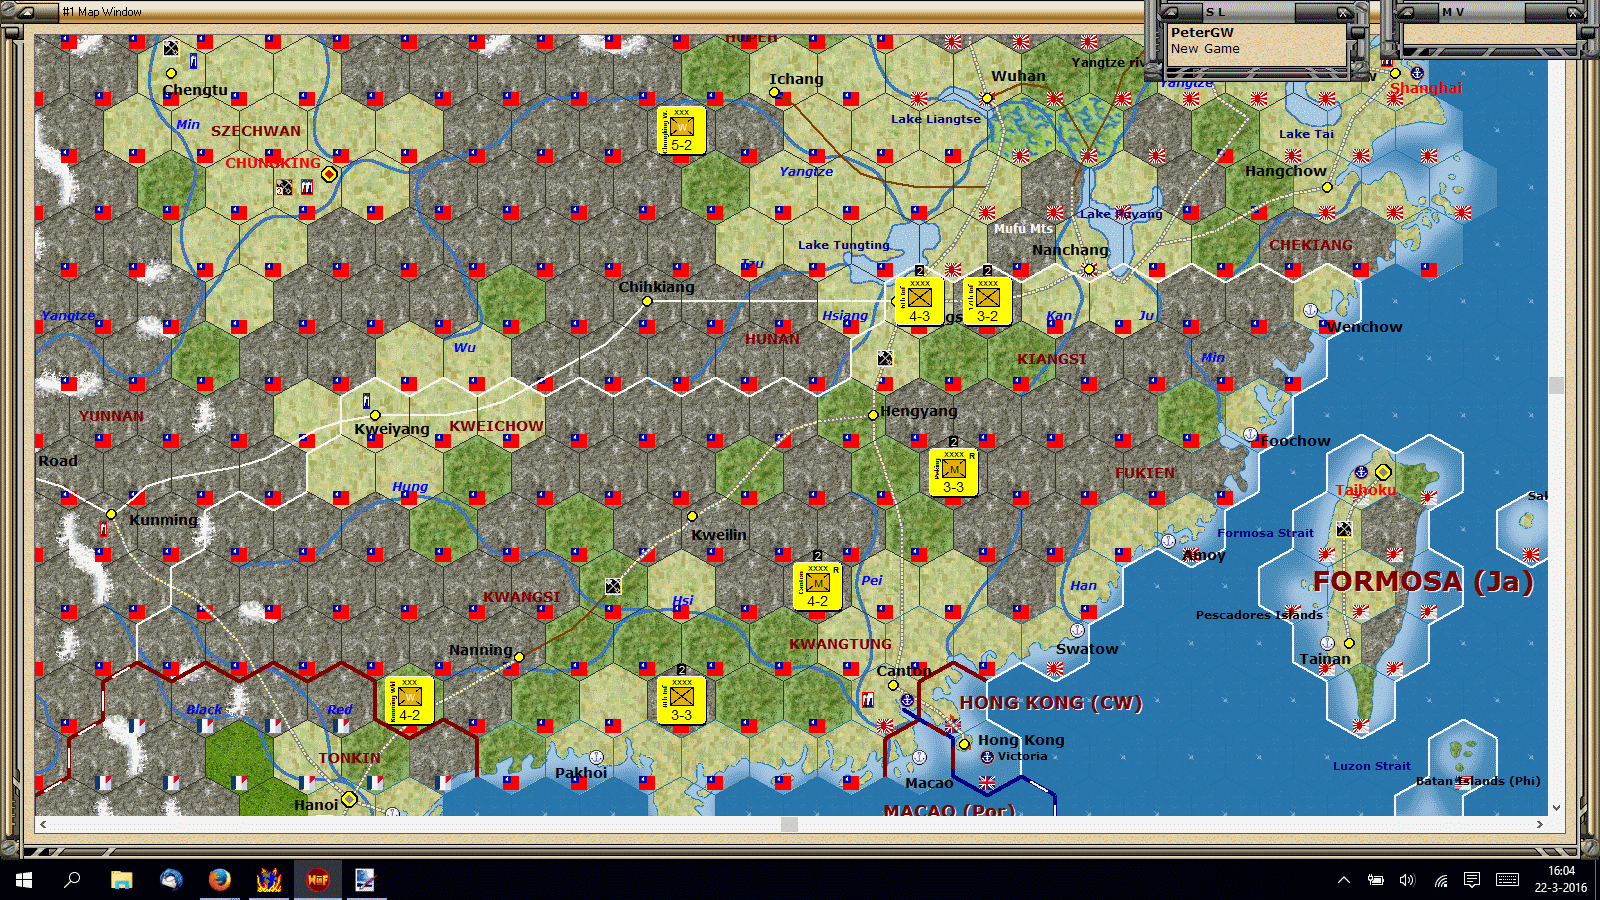Click the Kunming city dot

click(x=111, y=514)
